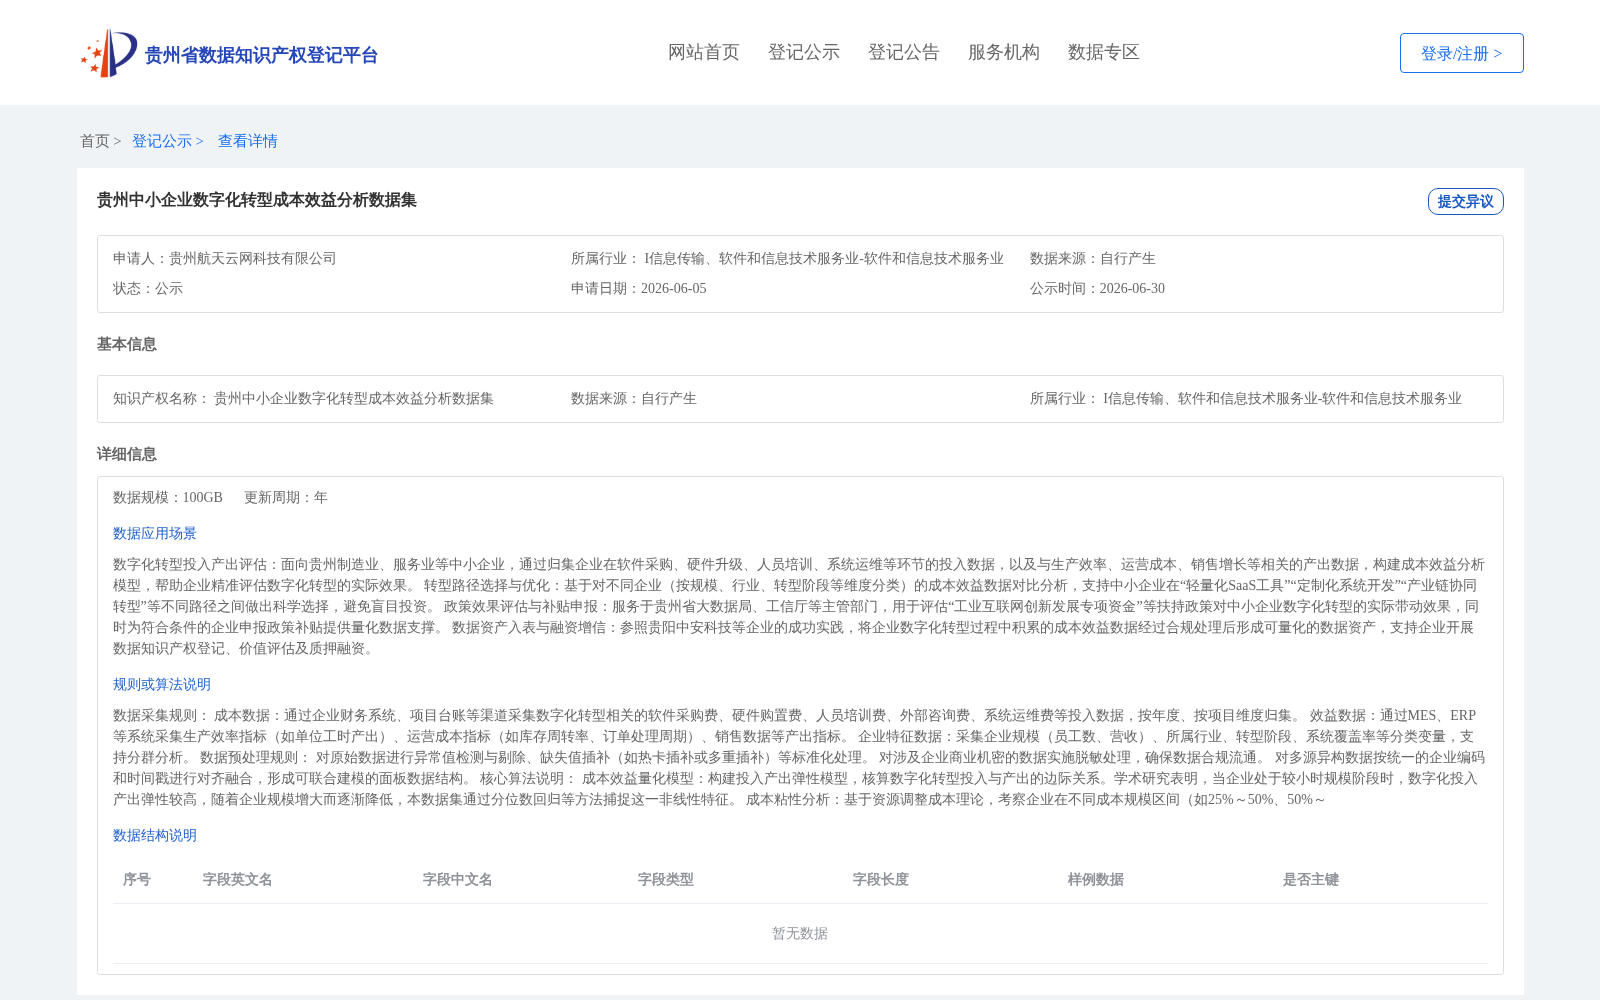This screenshot has width=1600, height=1000.
Task: Open the 登记公告 navigation item
Action: tap(904, 52)
